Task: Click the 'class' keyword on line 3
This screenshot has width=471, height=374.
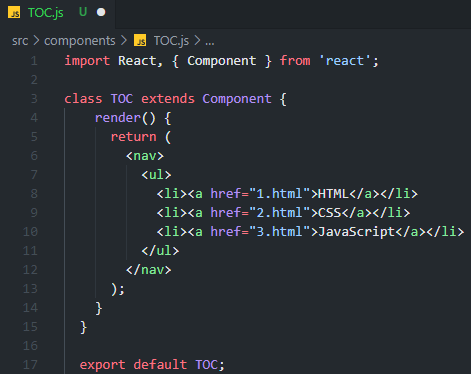Action: [83, 99]
